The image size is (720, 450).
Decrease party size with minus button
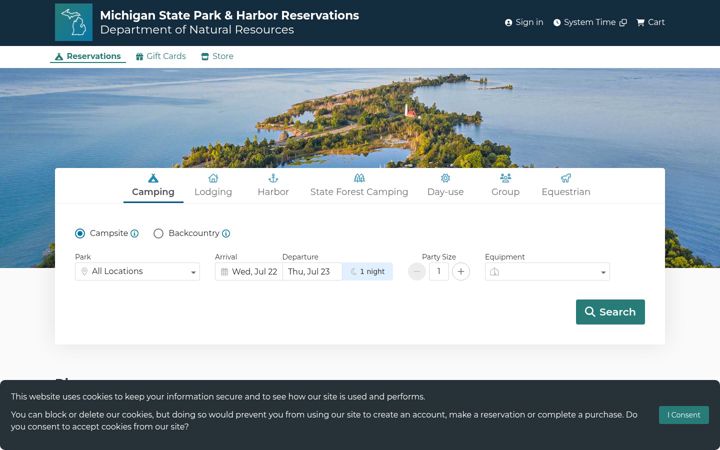point(417,271)
